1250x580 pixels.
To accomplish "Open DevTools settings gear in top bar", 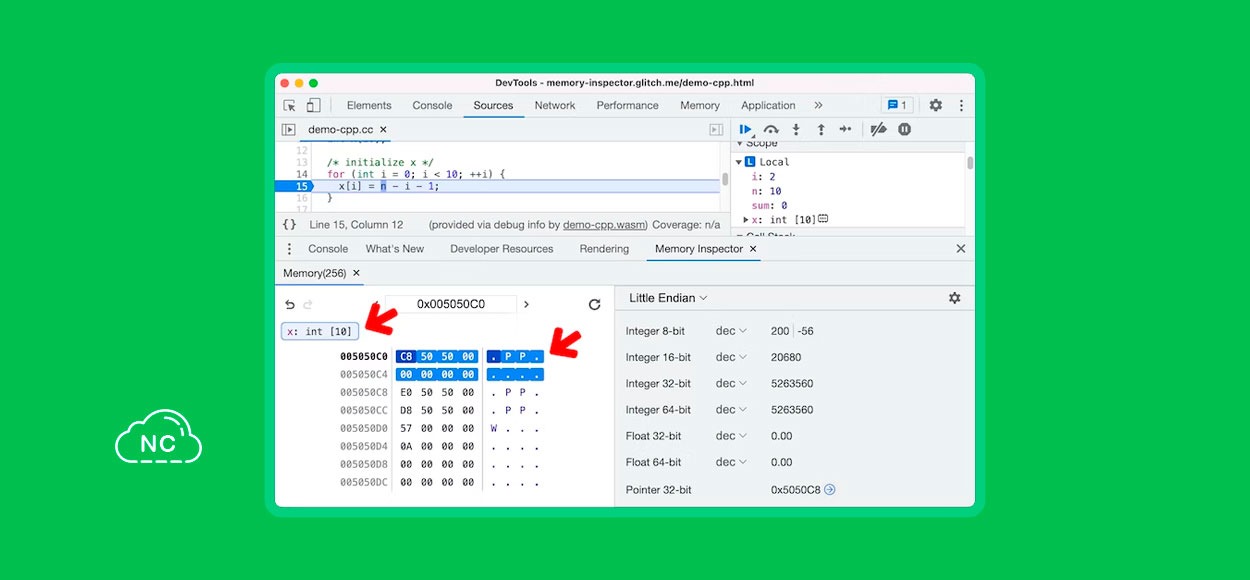I will 936,105.
